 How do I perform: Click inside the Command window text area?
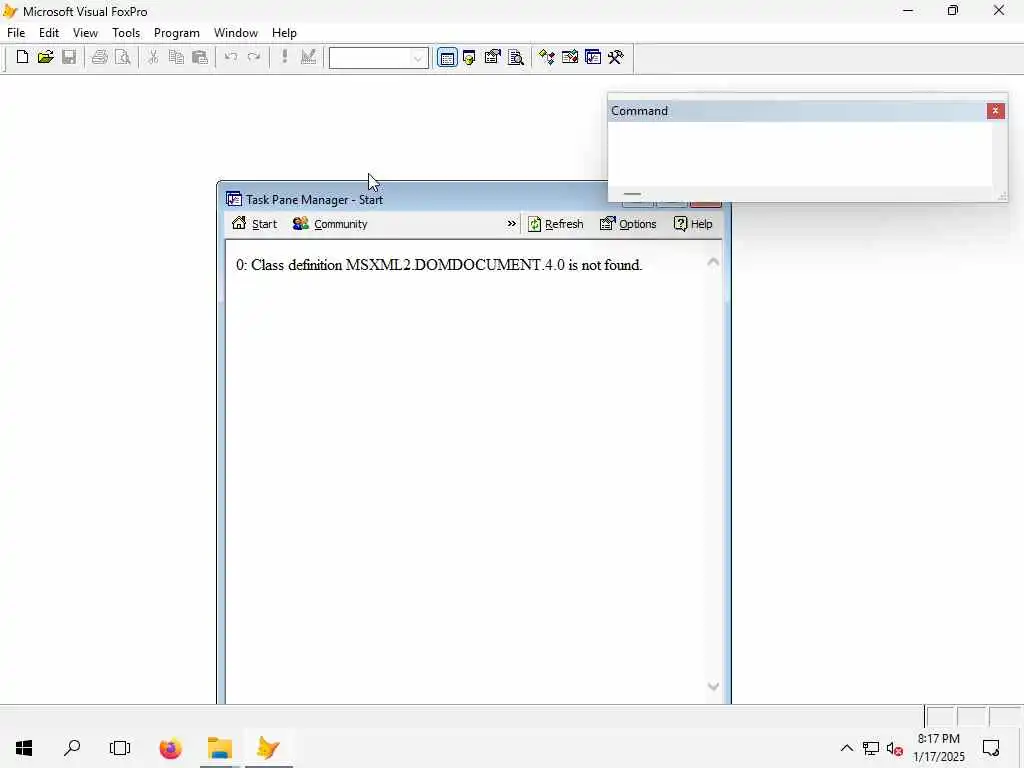click(800, 154)
